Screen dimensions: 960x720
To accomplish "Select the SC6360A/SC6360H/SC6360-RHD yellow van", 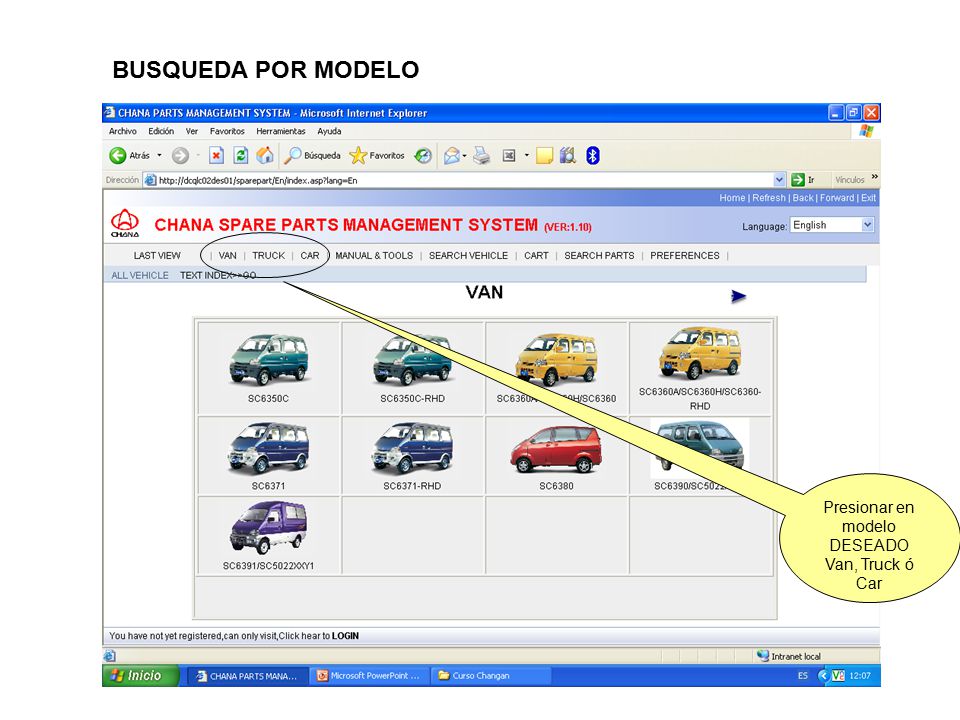I will coord(700,353).
